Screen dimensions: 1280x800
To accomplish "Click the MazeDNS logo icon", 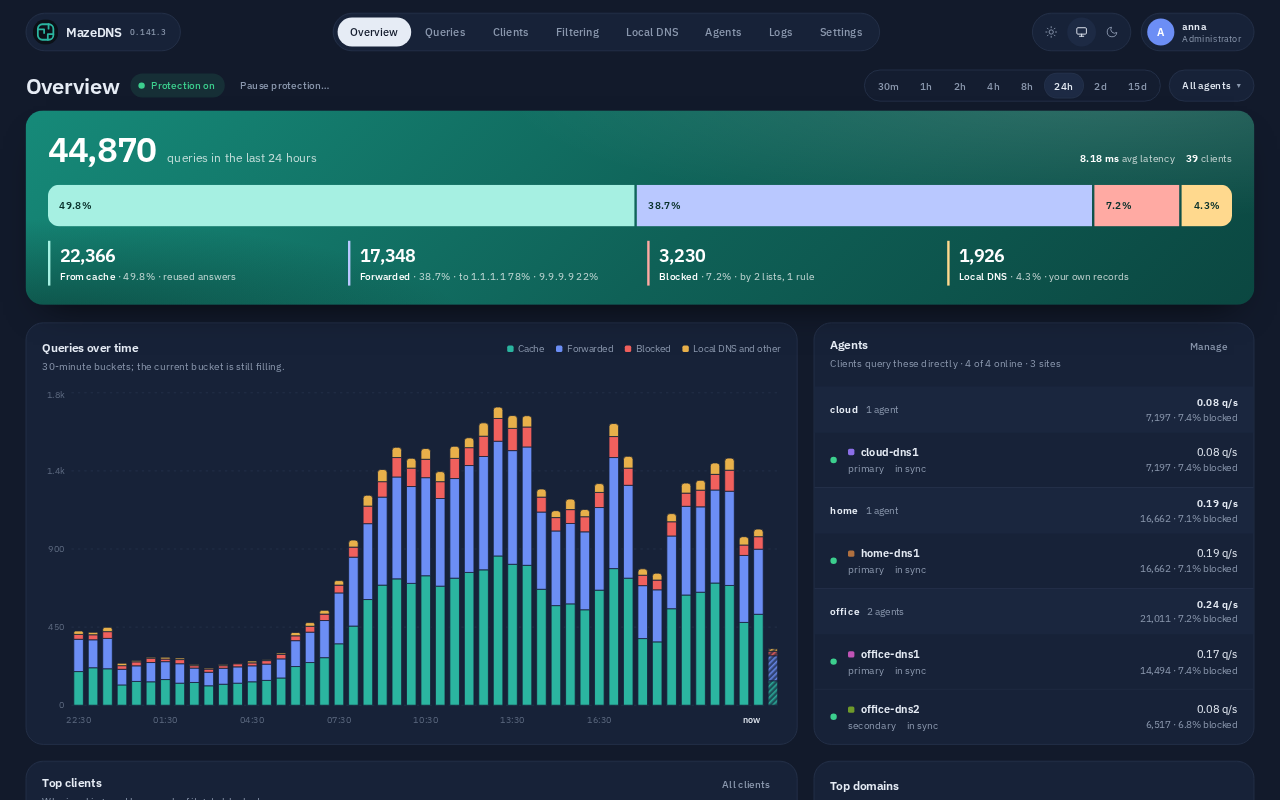I will pos(45,32).
